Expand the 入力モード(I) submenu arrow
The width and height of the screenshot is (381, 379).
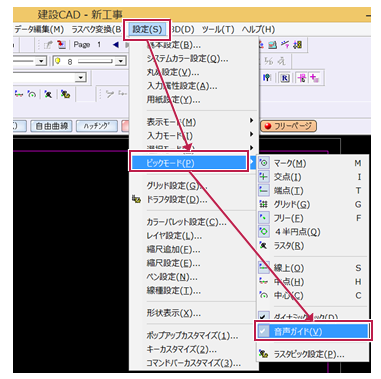pyautogui.click(x=252, y=134)
